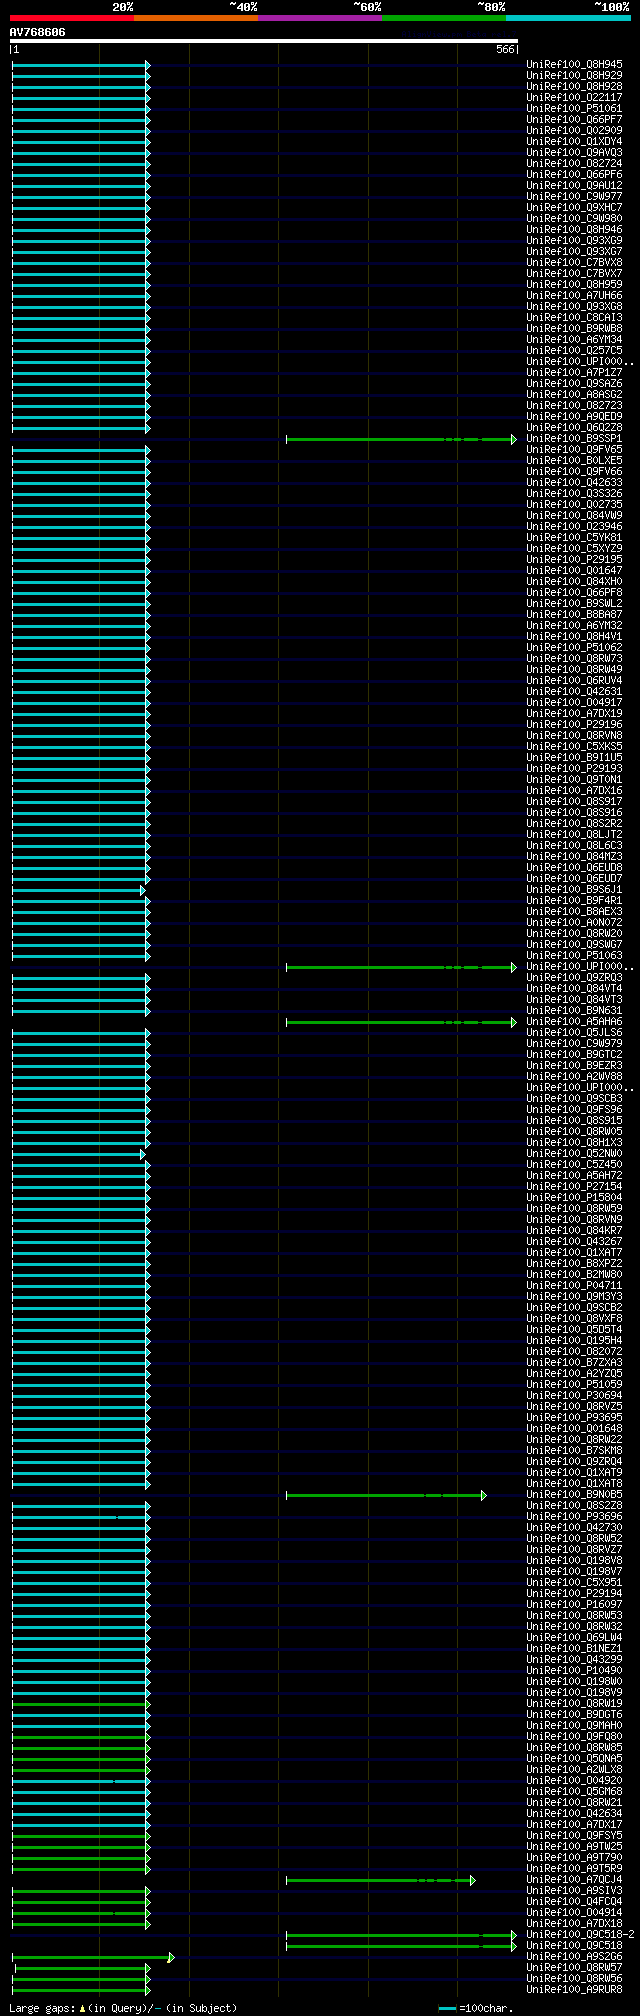Select the UniRef100_Q42633 hit label

click(x=574, y=483)
